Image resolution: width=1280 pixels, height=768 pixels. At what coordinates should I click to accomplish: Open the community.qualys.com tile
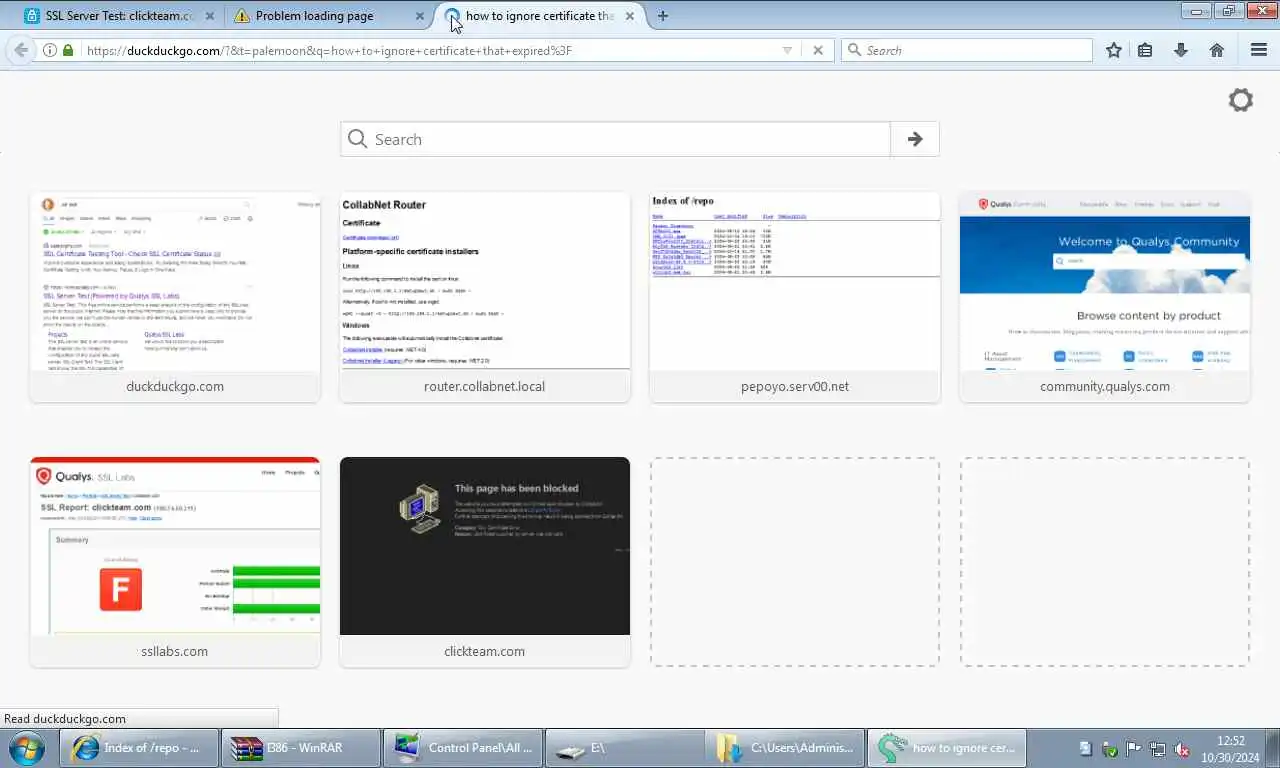[x=1105, y=297]
